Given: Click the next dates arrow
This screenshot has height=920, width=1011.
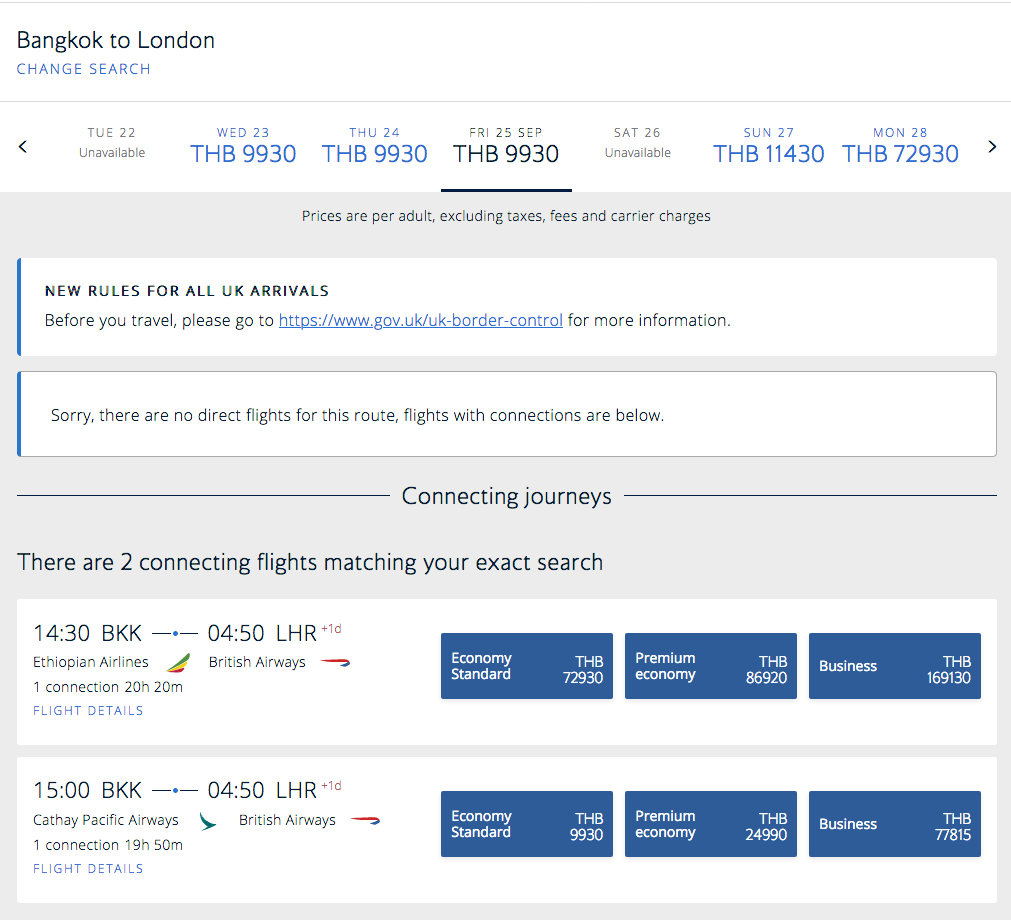Looking at the screenshot, I should coord(992,146).
